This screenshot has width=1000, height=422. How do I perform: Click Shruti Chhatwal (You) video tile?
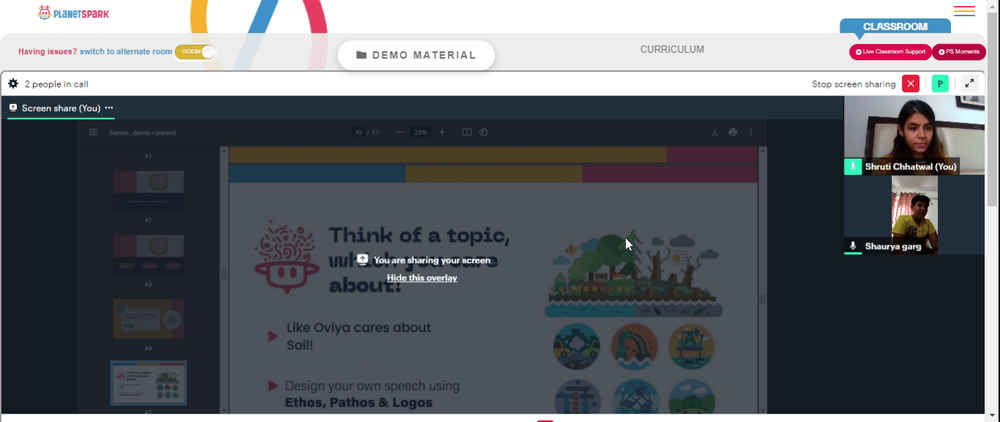click(914, 135)
